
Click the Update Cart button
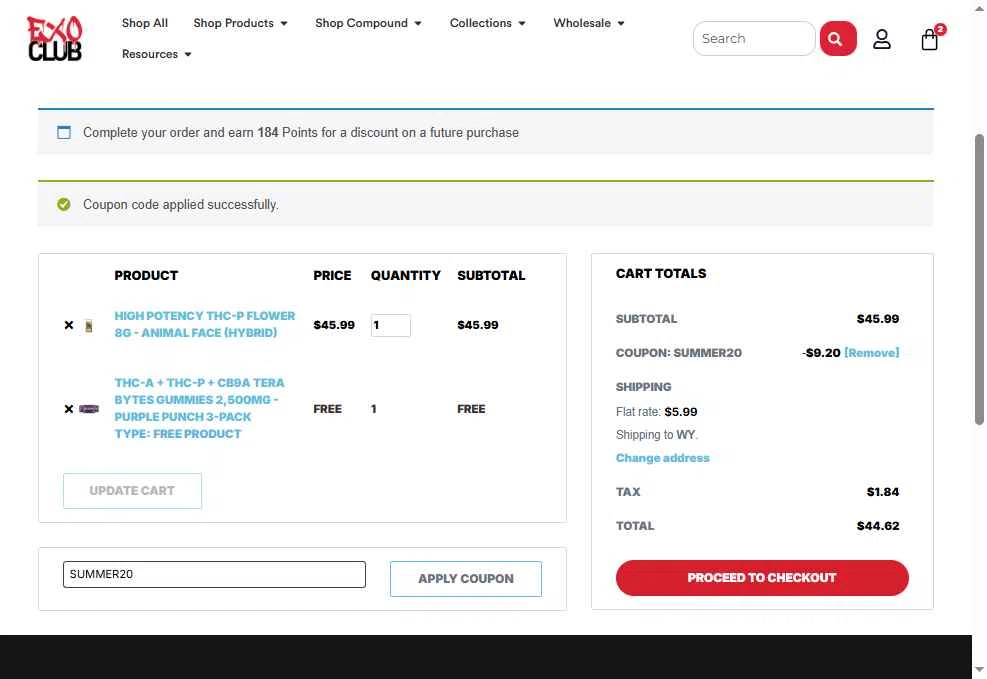coord(132,491)
